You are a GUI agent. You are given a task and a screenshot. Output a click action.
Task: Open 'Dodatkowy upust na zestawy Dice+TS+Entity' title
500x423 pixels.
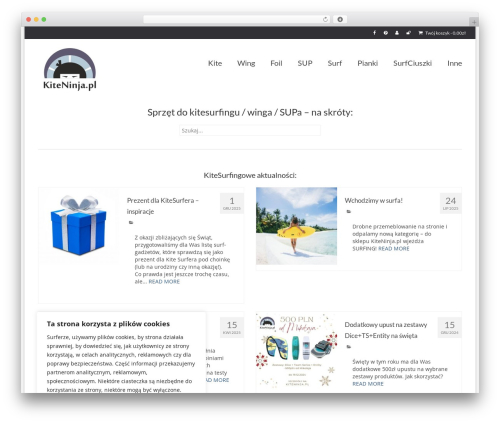[x=386, y=330]
